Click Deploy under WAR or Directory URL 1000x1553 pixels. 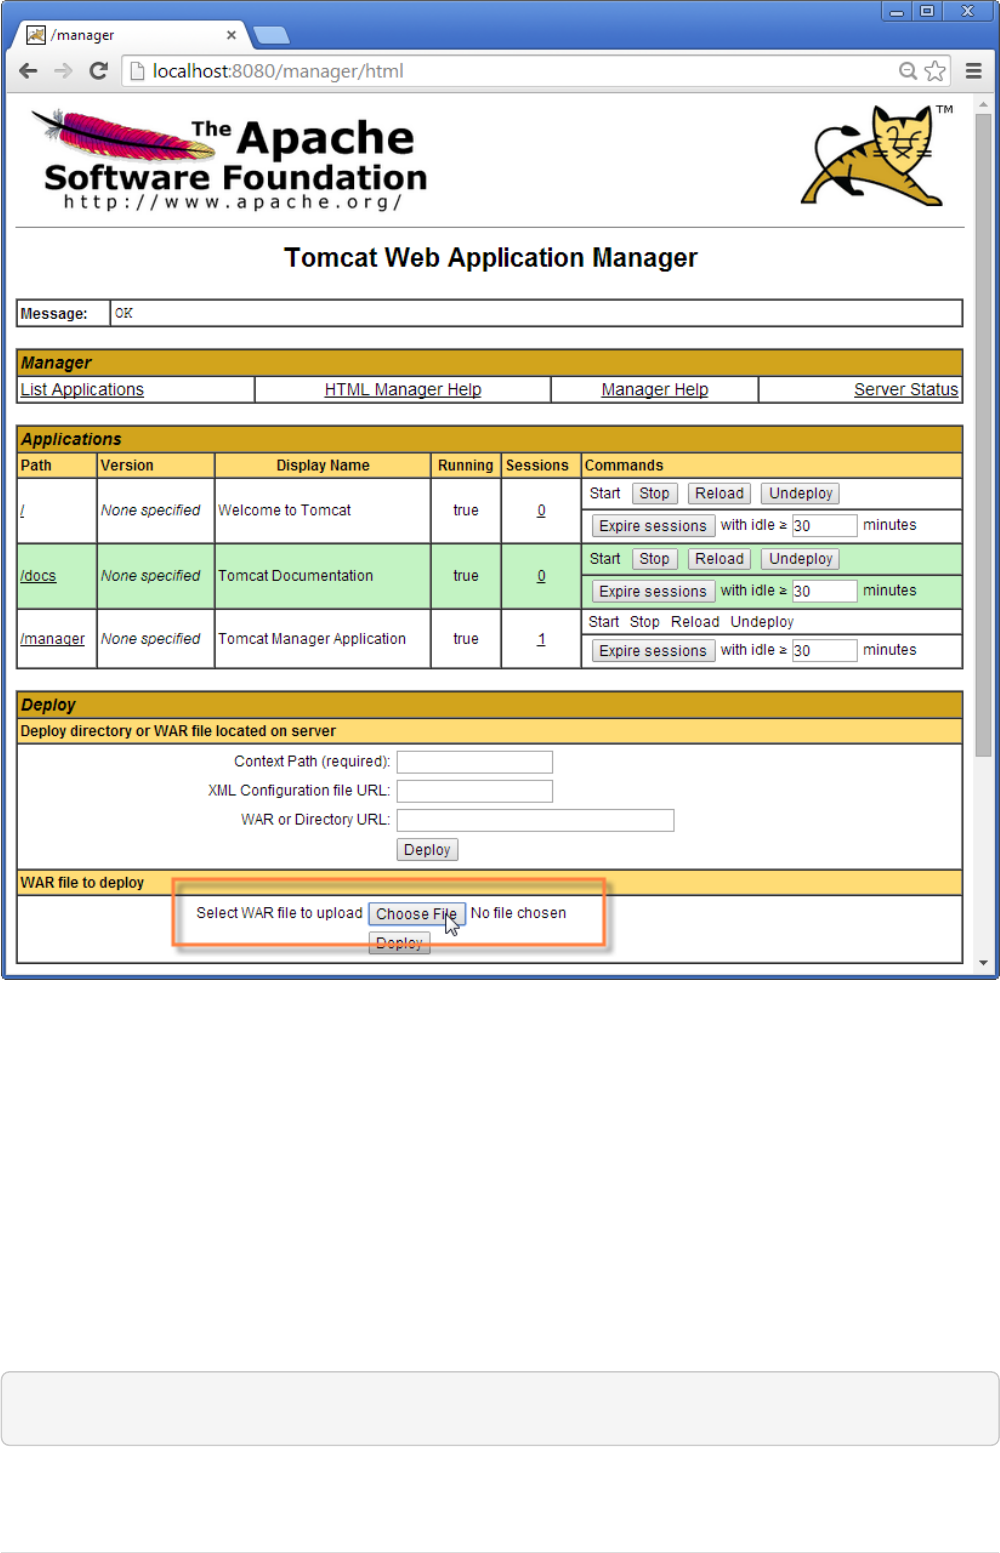[427, 850]
